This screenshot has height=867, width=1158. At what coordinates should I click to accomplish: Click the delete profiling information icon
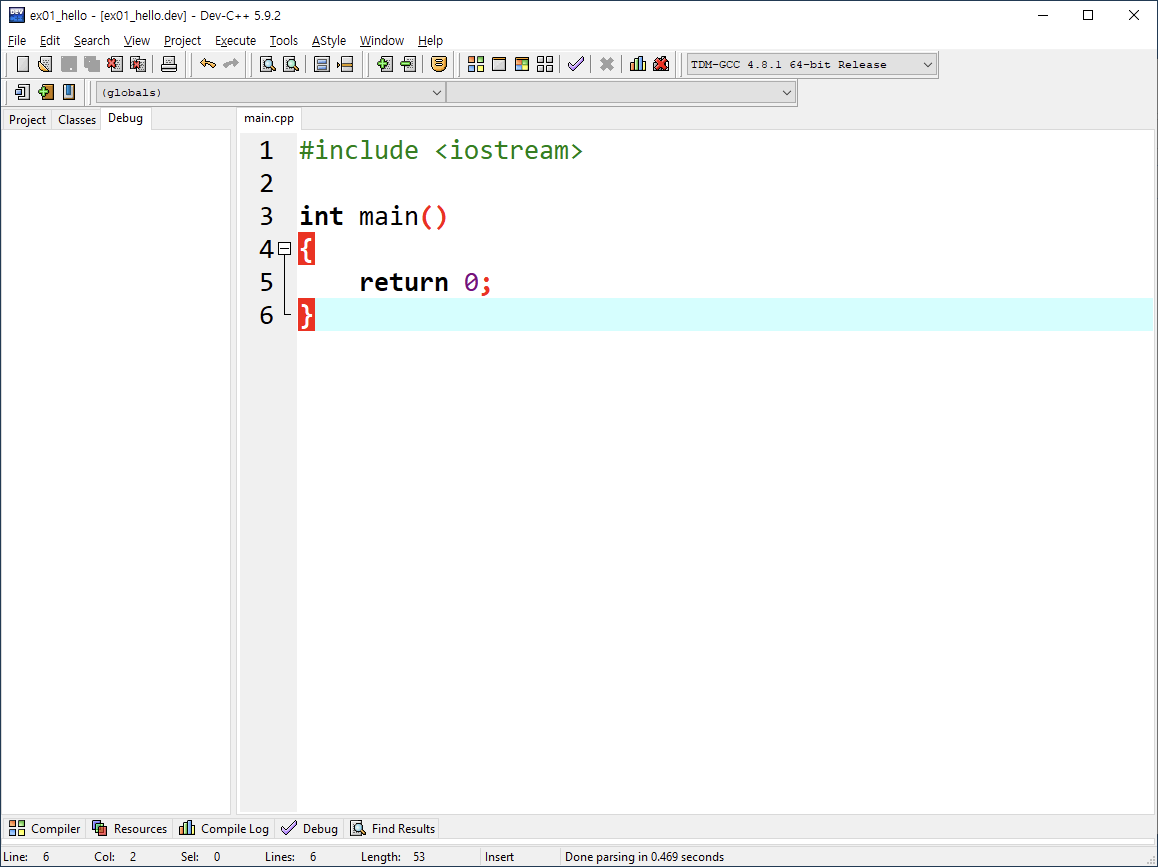661,63
